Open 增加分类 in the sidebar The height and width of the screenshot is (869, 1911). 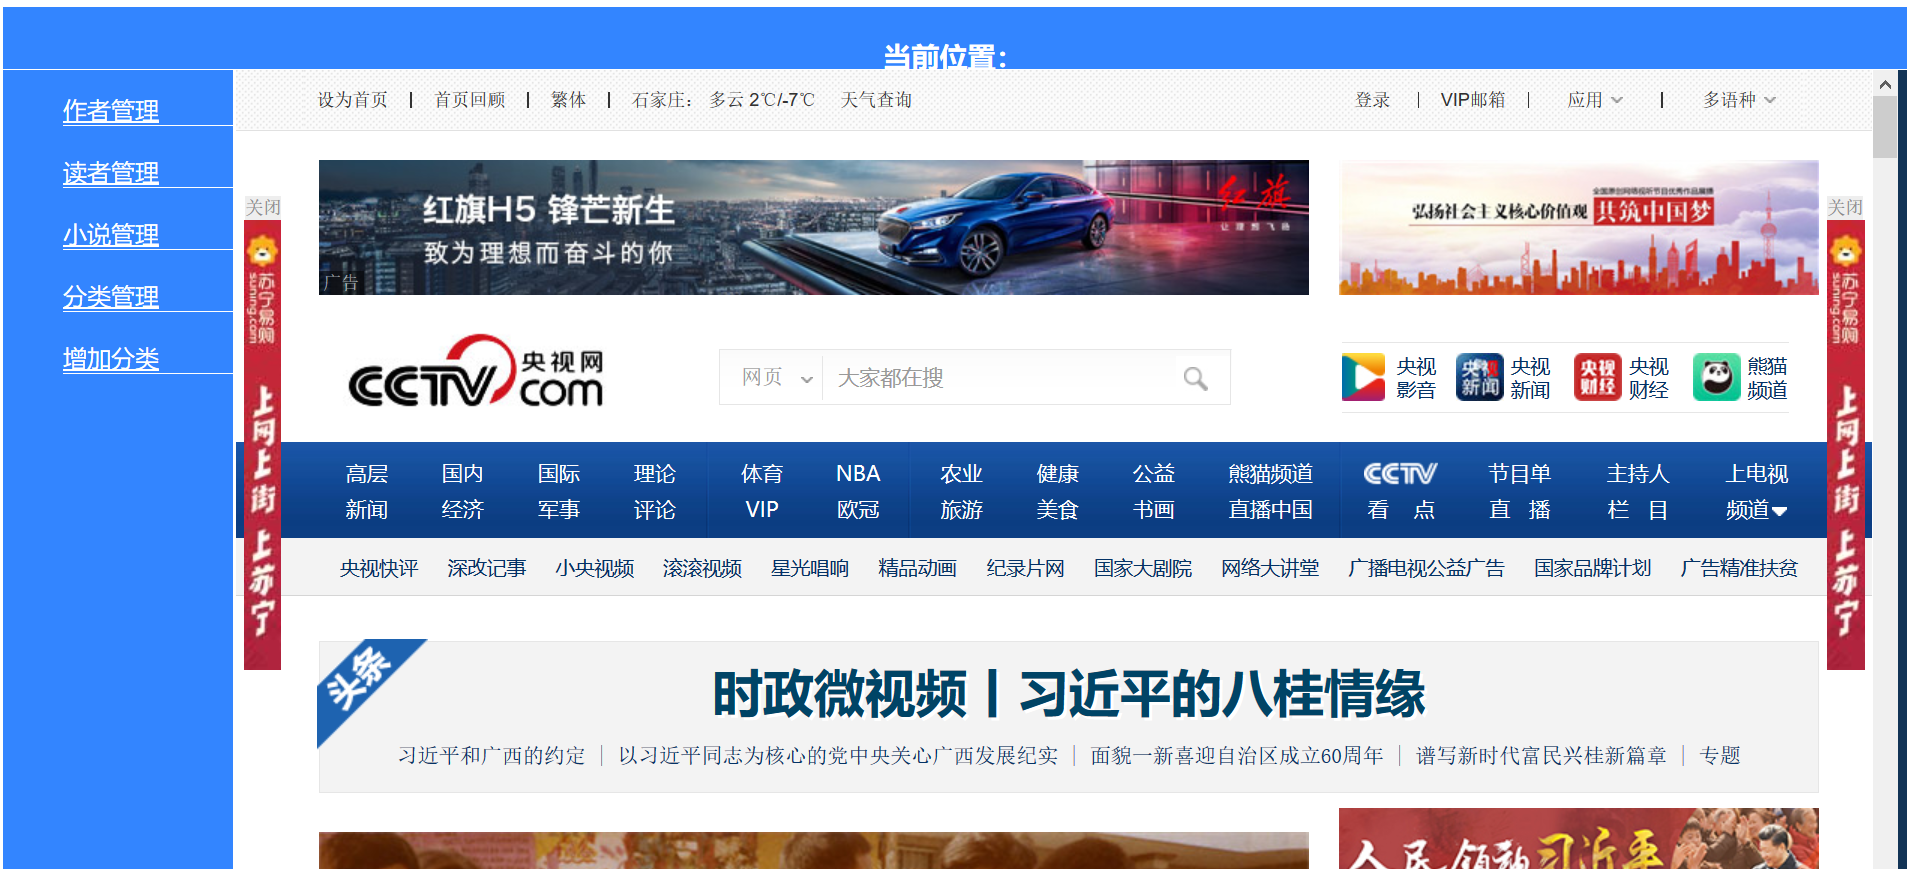111,358
